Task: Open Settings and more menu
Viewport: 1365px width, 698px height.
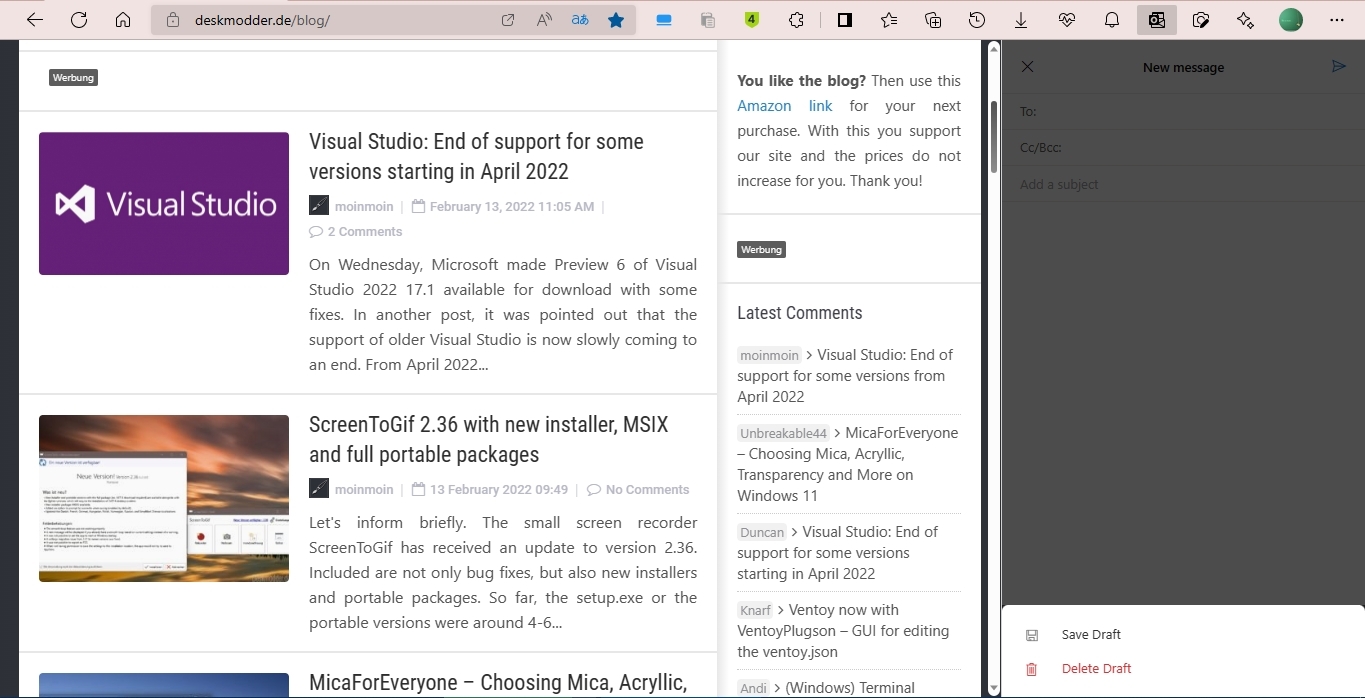Action: pos(1337,20)
